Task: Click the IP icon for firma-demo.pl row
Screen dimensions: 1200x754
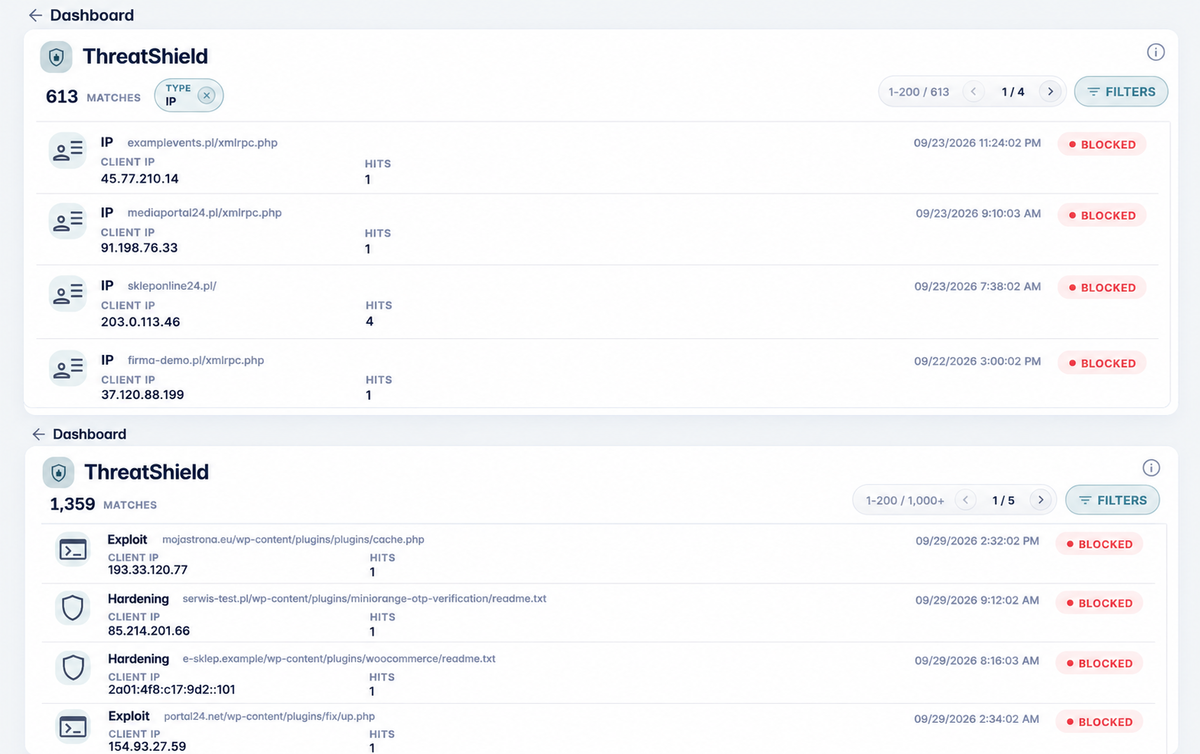Action: 68,369
